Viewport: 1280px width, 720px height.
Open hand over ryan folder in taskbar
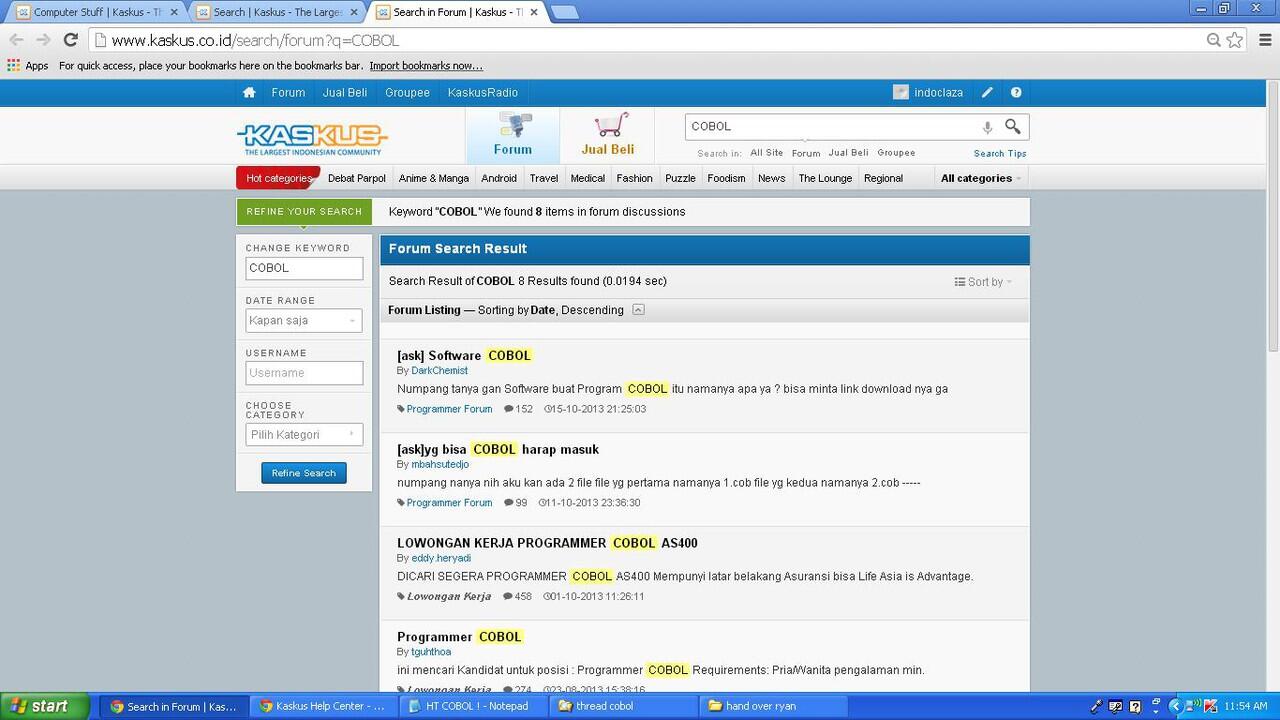point(774,706)
